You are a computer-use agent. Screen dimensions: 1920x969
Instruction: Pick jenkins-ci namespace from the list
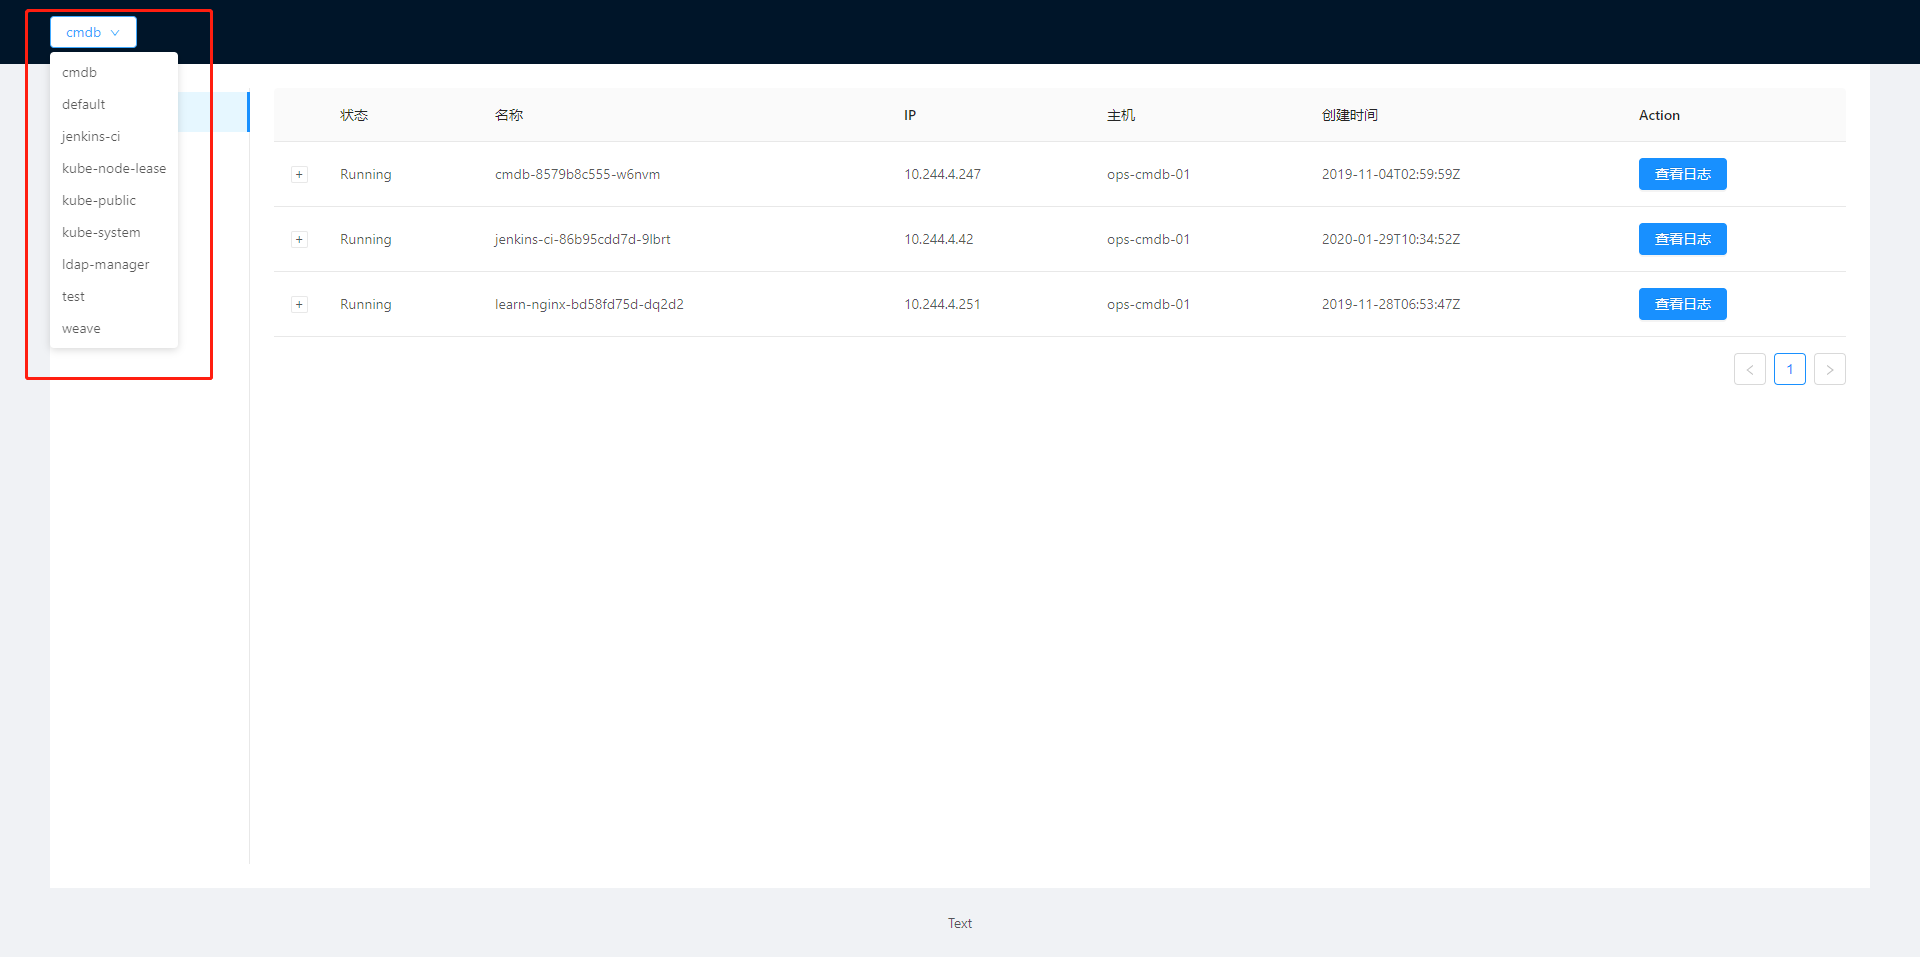[114, 136]
